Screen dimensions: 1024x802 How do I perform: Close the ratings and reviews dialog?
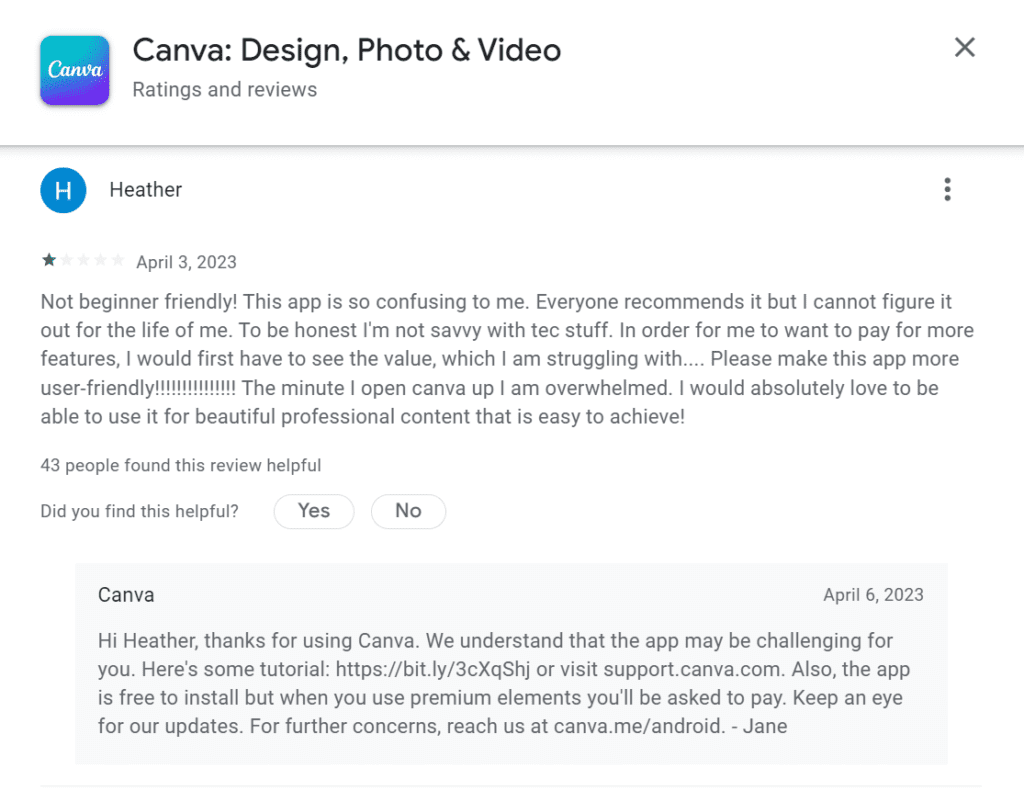point(964,47)
